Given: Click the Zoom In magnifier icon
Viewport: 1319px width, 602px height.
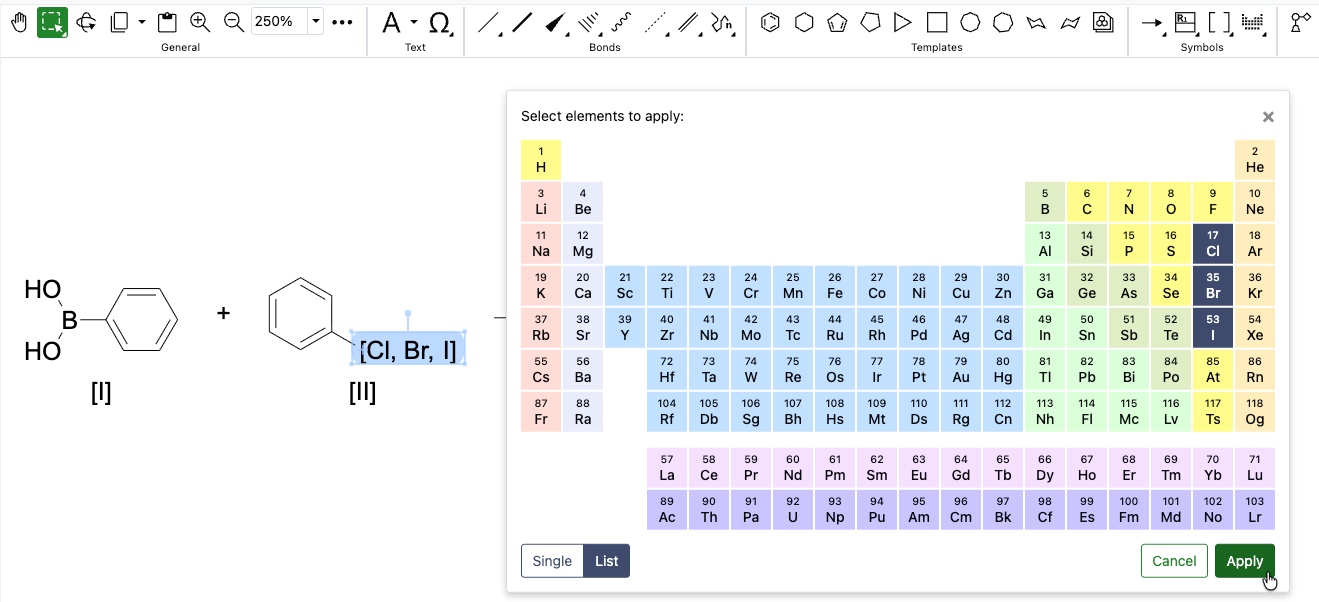Looking at the screenshot, I should pos(200,22).
